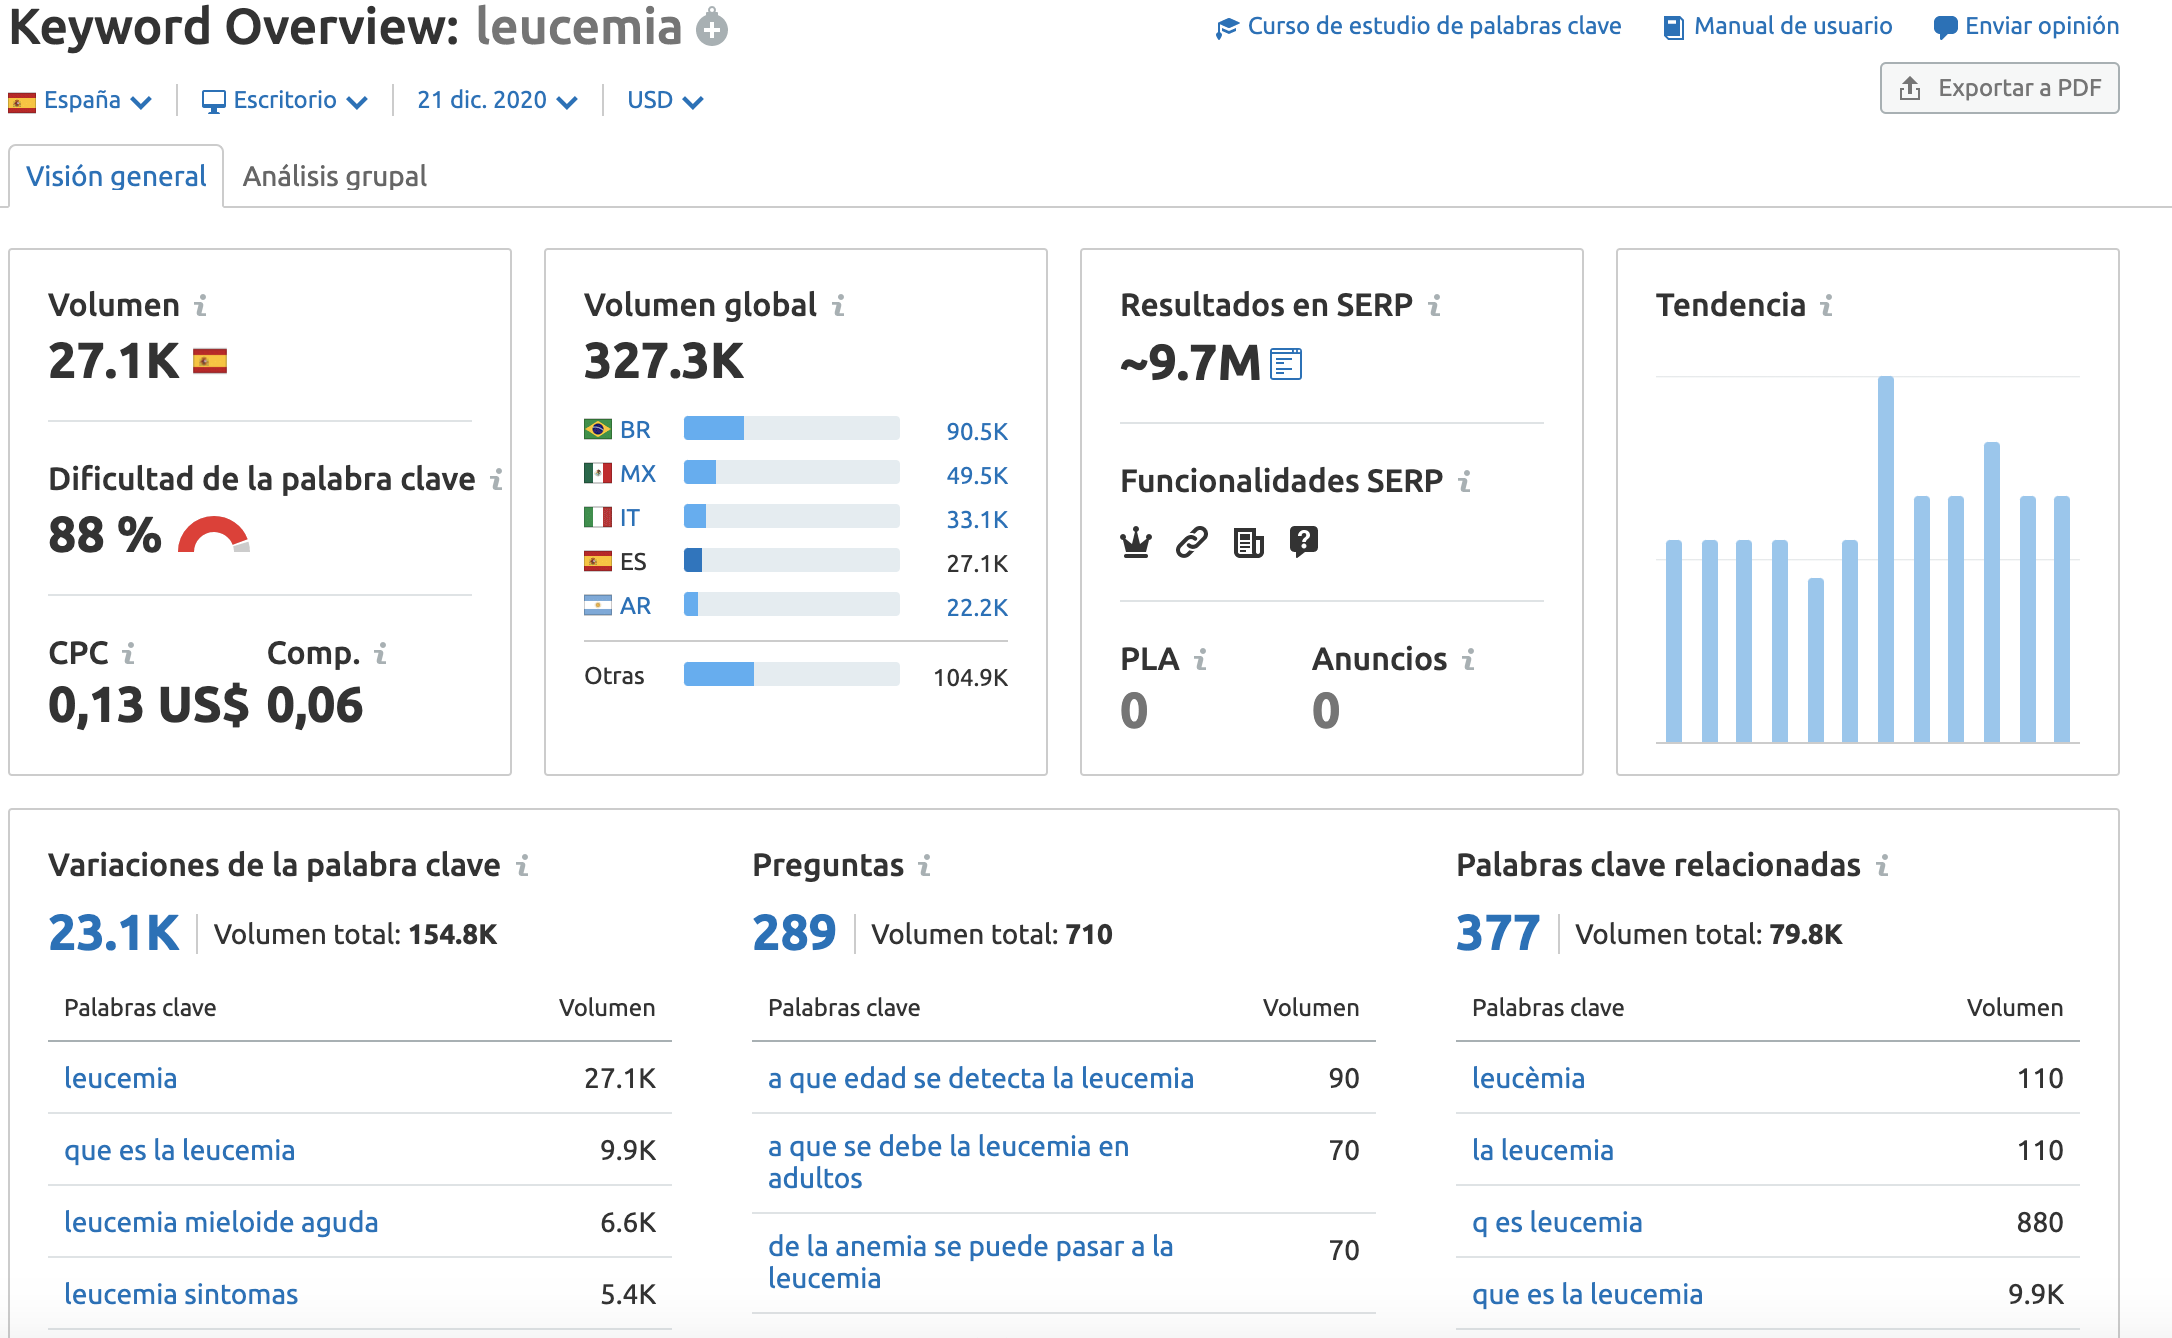Image resolution: width=2172 pixels, height=1338 pixels.
Task: Open the USD currency dropdown
Action: click(x=665, y=100)
